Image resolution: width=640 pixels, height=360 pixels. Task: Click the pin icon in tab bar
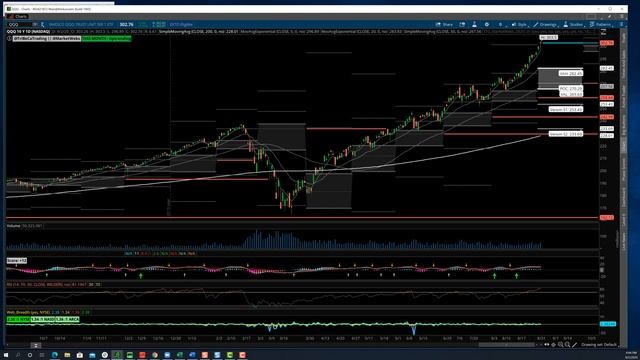609,16
